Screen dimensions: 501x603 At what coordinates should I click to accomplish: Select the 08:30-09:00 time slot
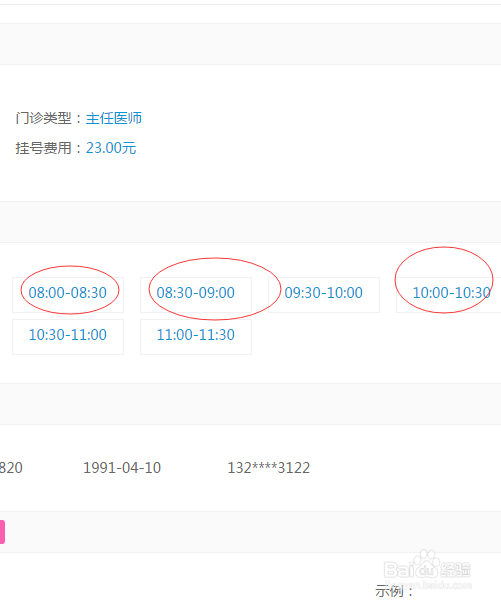coord(196,295)
